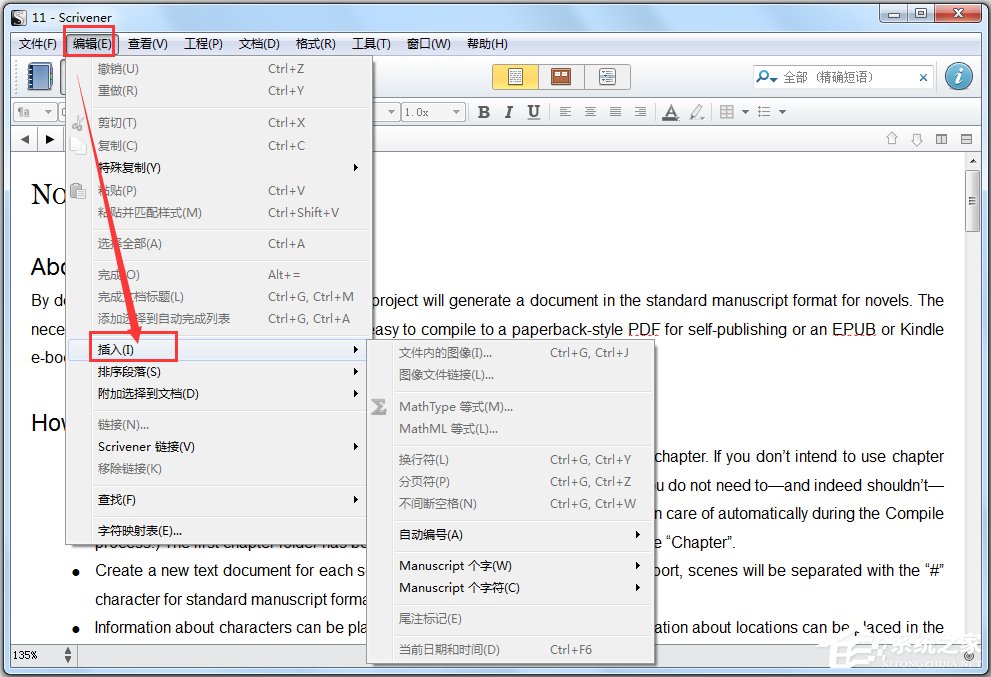Open the 格式(R) menu
This screenshot has width=991, height=677.
pyautogui.click(x=315, y=44)
